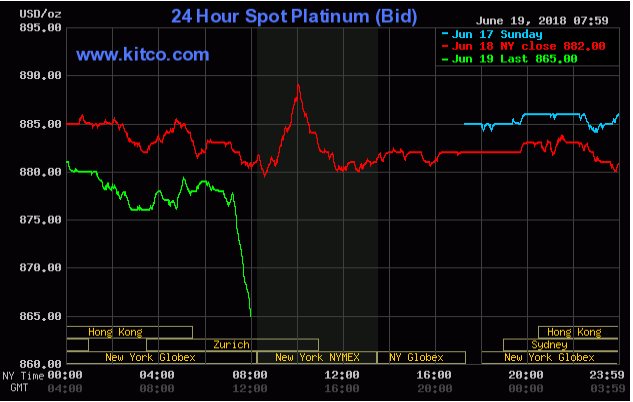Click the Zurich market session box
Image resolution: width=633 pixels, height=402 pixels.
pyautogui.click(x=231, y=345)
